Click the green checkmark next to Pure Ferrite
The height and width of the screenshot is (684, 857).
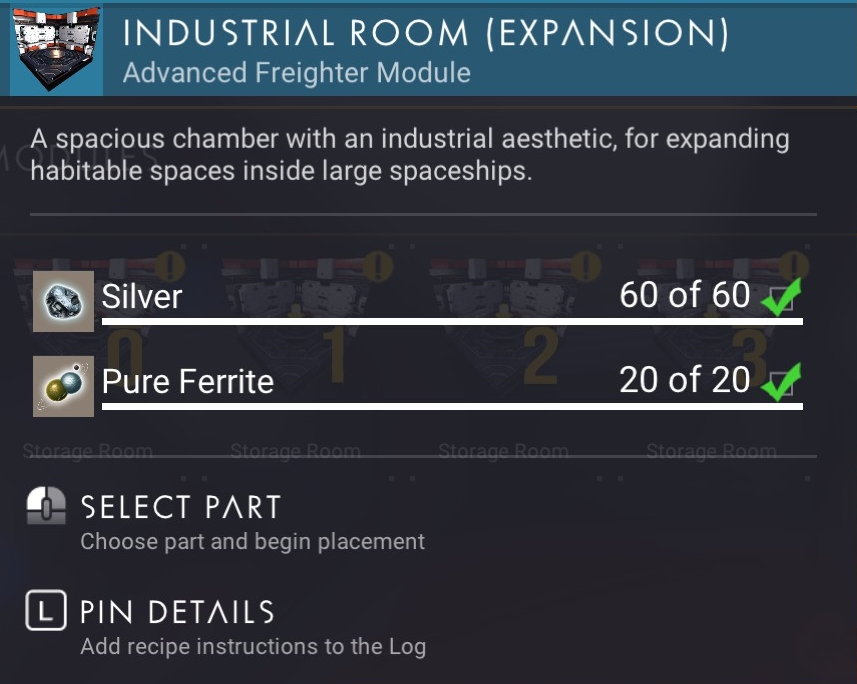782,382
